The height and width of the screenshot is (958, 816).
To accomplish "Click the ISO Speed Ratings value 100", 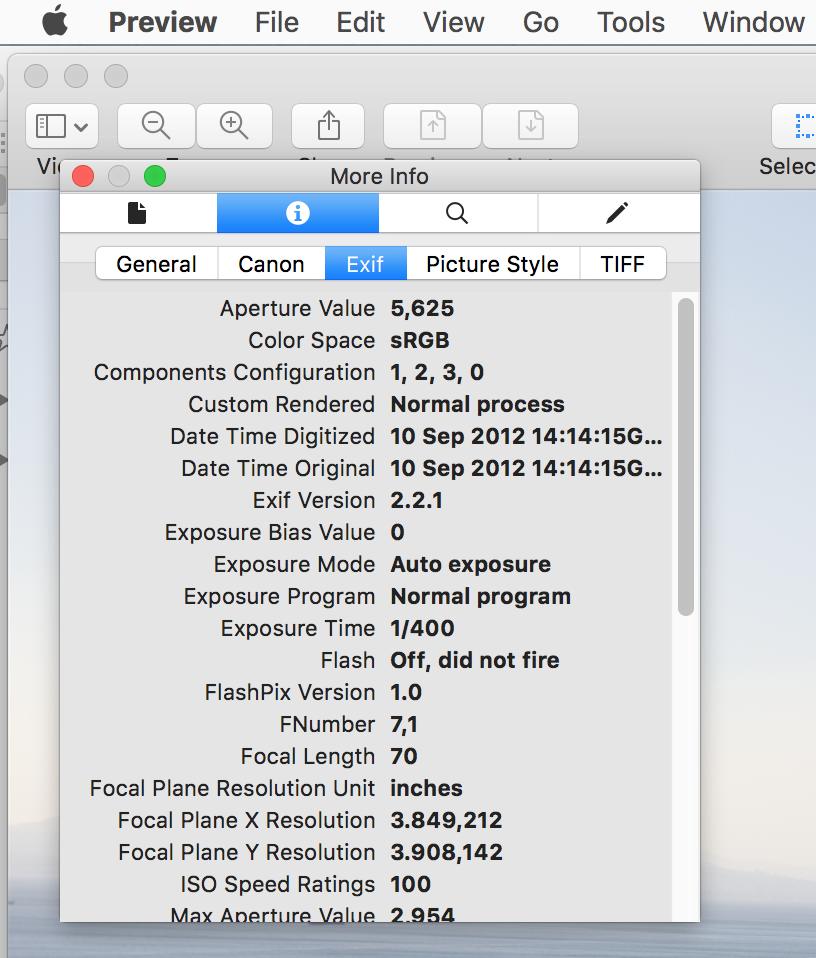I will (x=411, y=884).
